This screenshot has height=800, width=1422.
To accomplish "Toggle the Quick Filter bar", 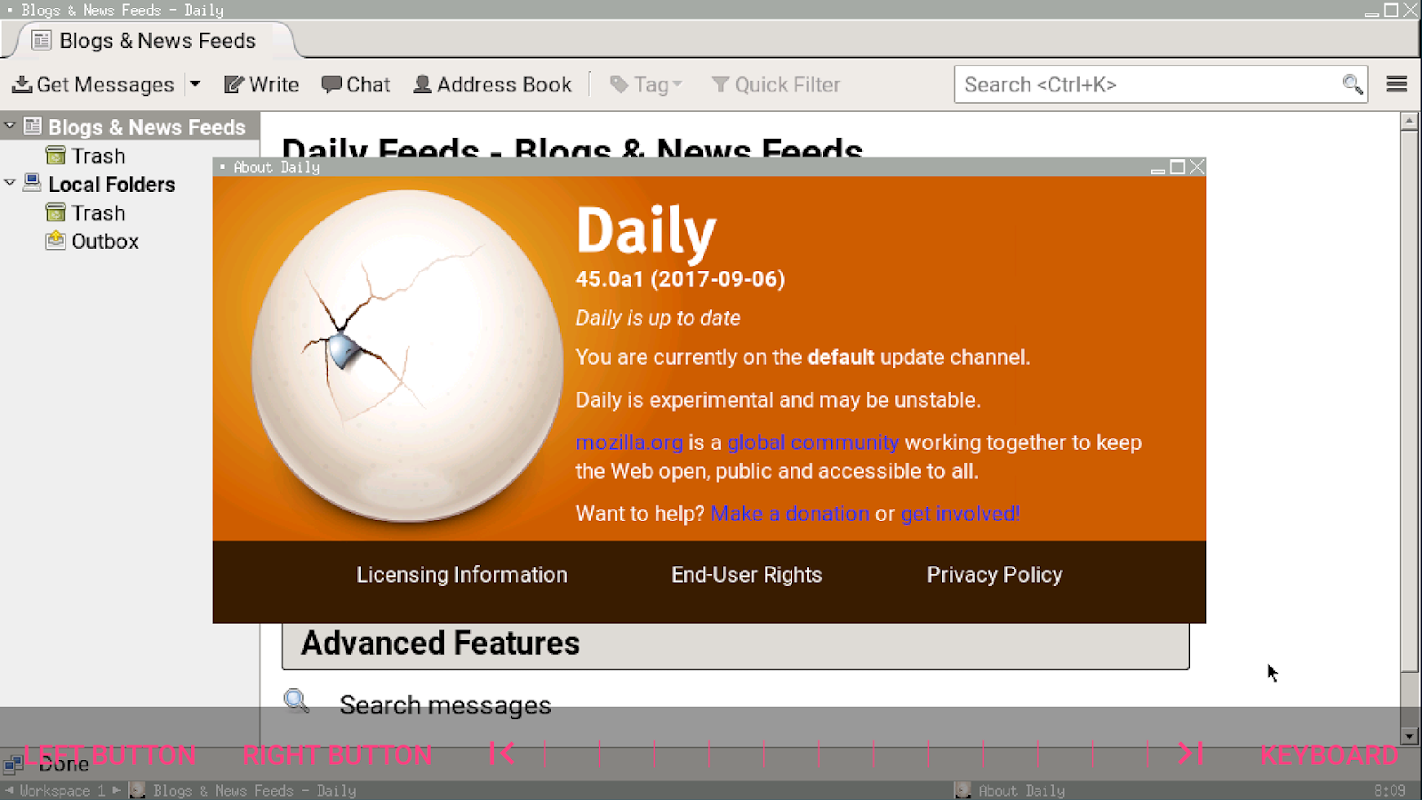I will (775, 85).
